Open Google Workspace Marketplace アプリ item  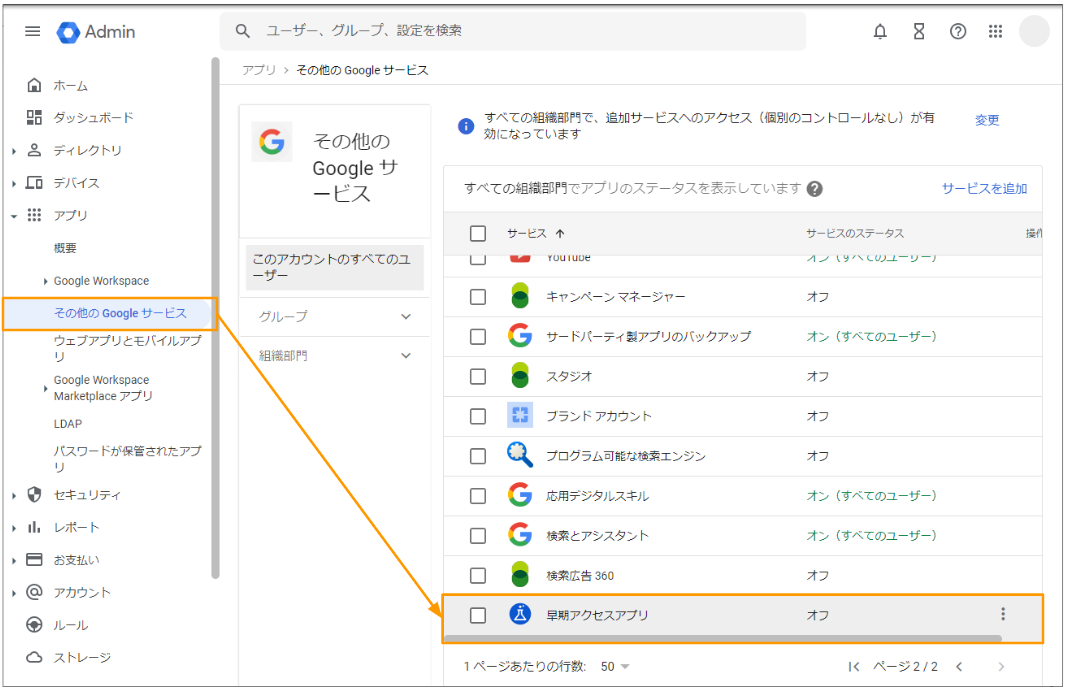[x=103, y=388]
